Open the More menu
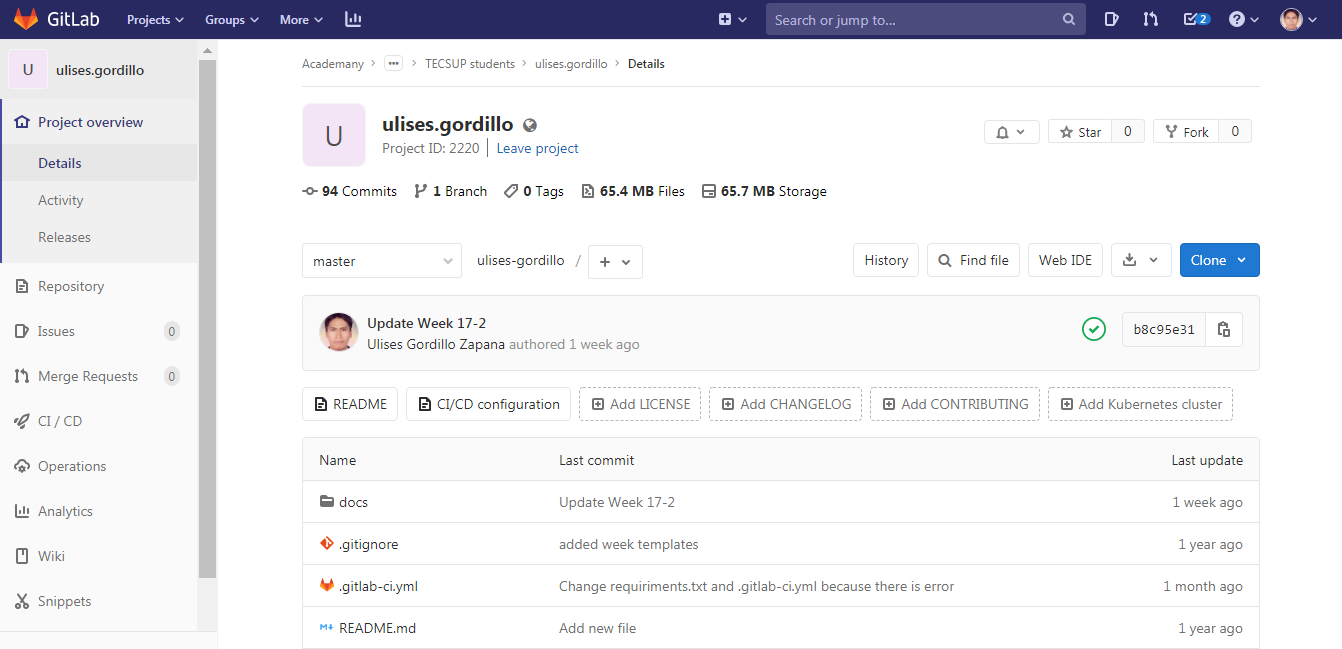1342x649 pixels. coord(301,19)
